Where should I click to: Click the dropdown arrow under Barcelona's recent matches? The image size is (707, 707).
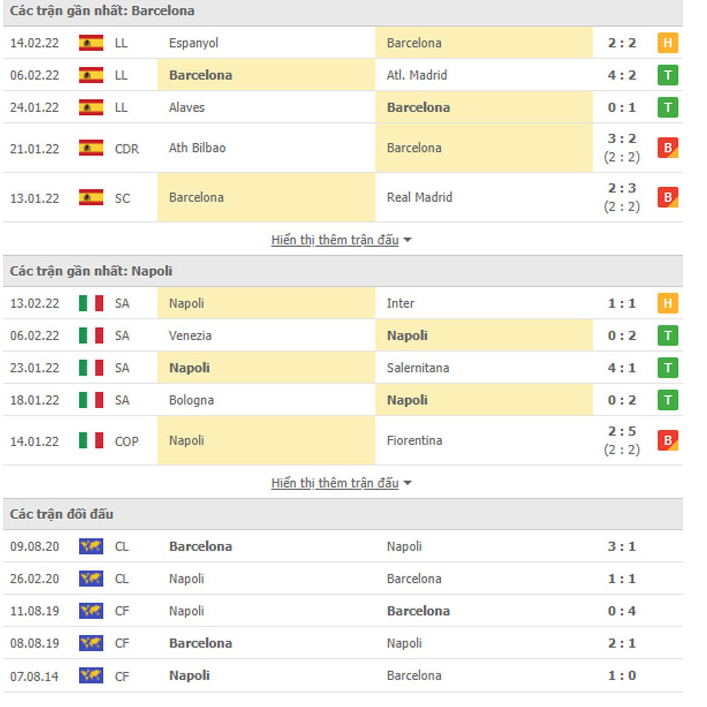pyautogui.click(x=408, y=241)
